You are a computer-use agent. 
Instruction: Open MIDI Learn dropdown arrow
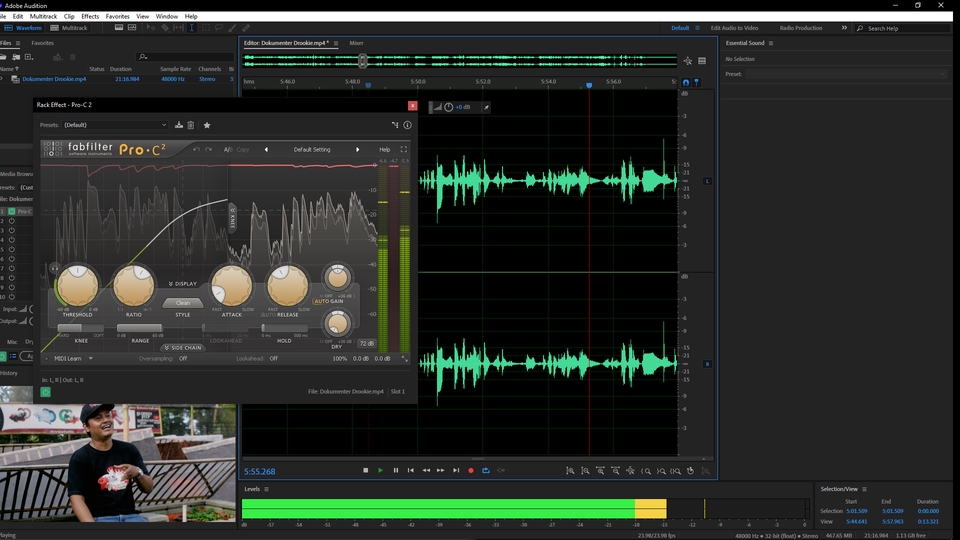[91, 359]
